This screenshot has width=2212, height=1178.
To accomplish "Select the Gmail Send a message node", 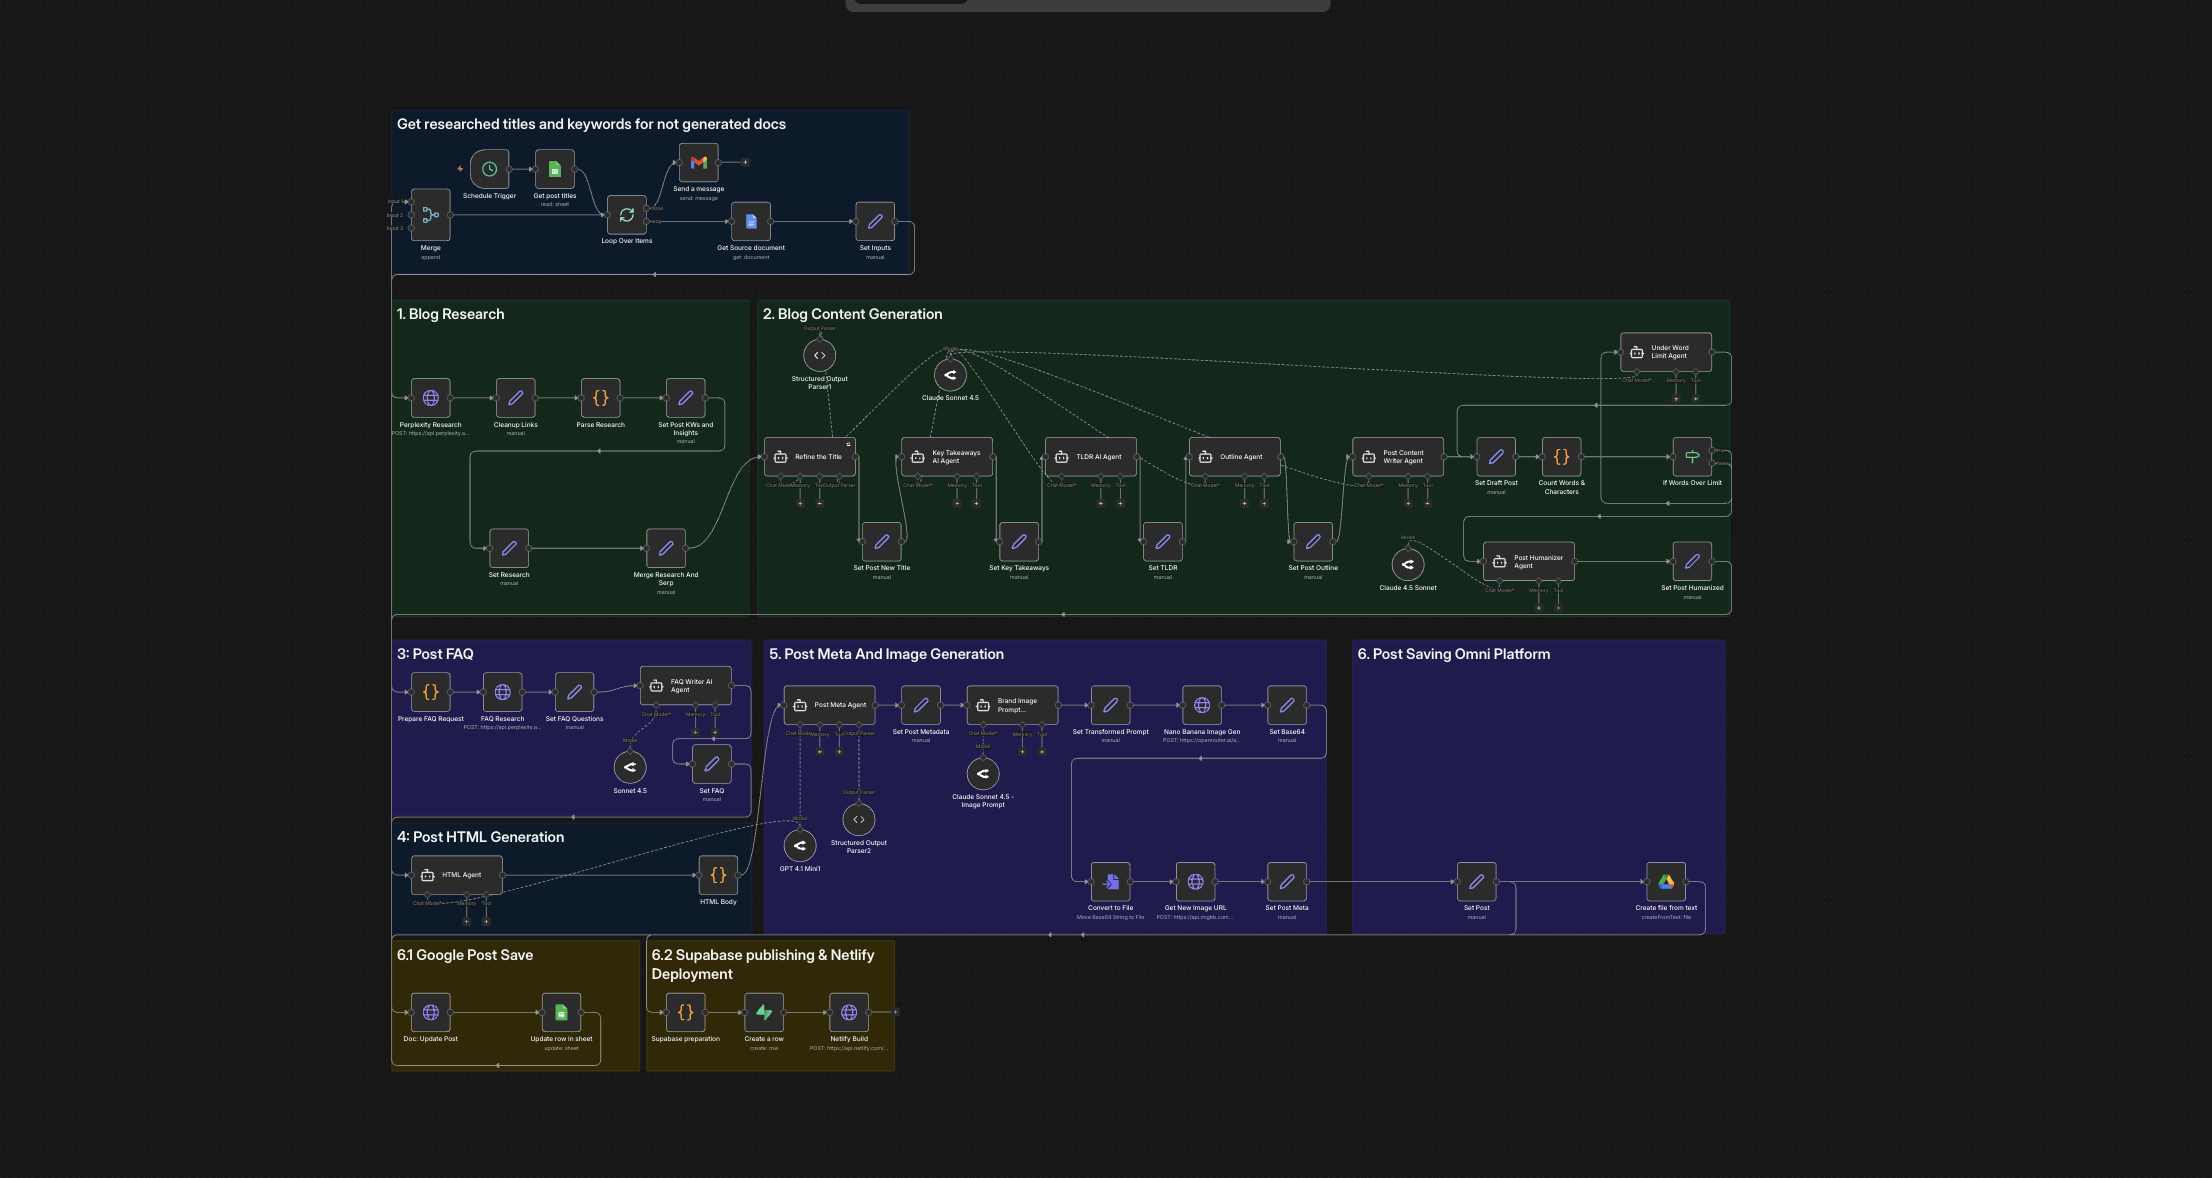I will click(x=698, y=162).
